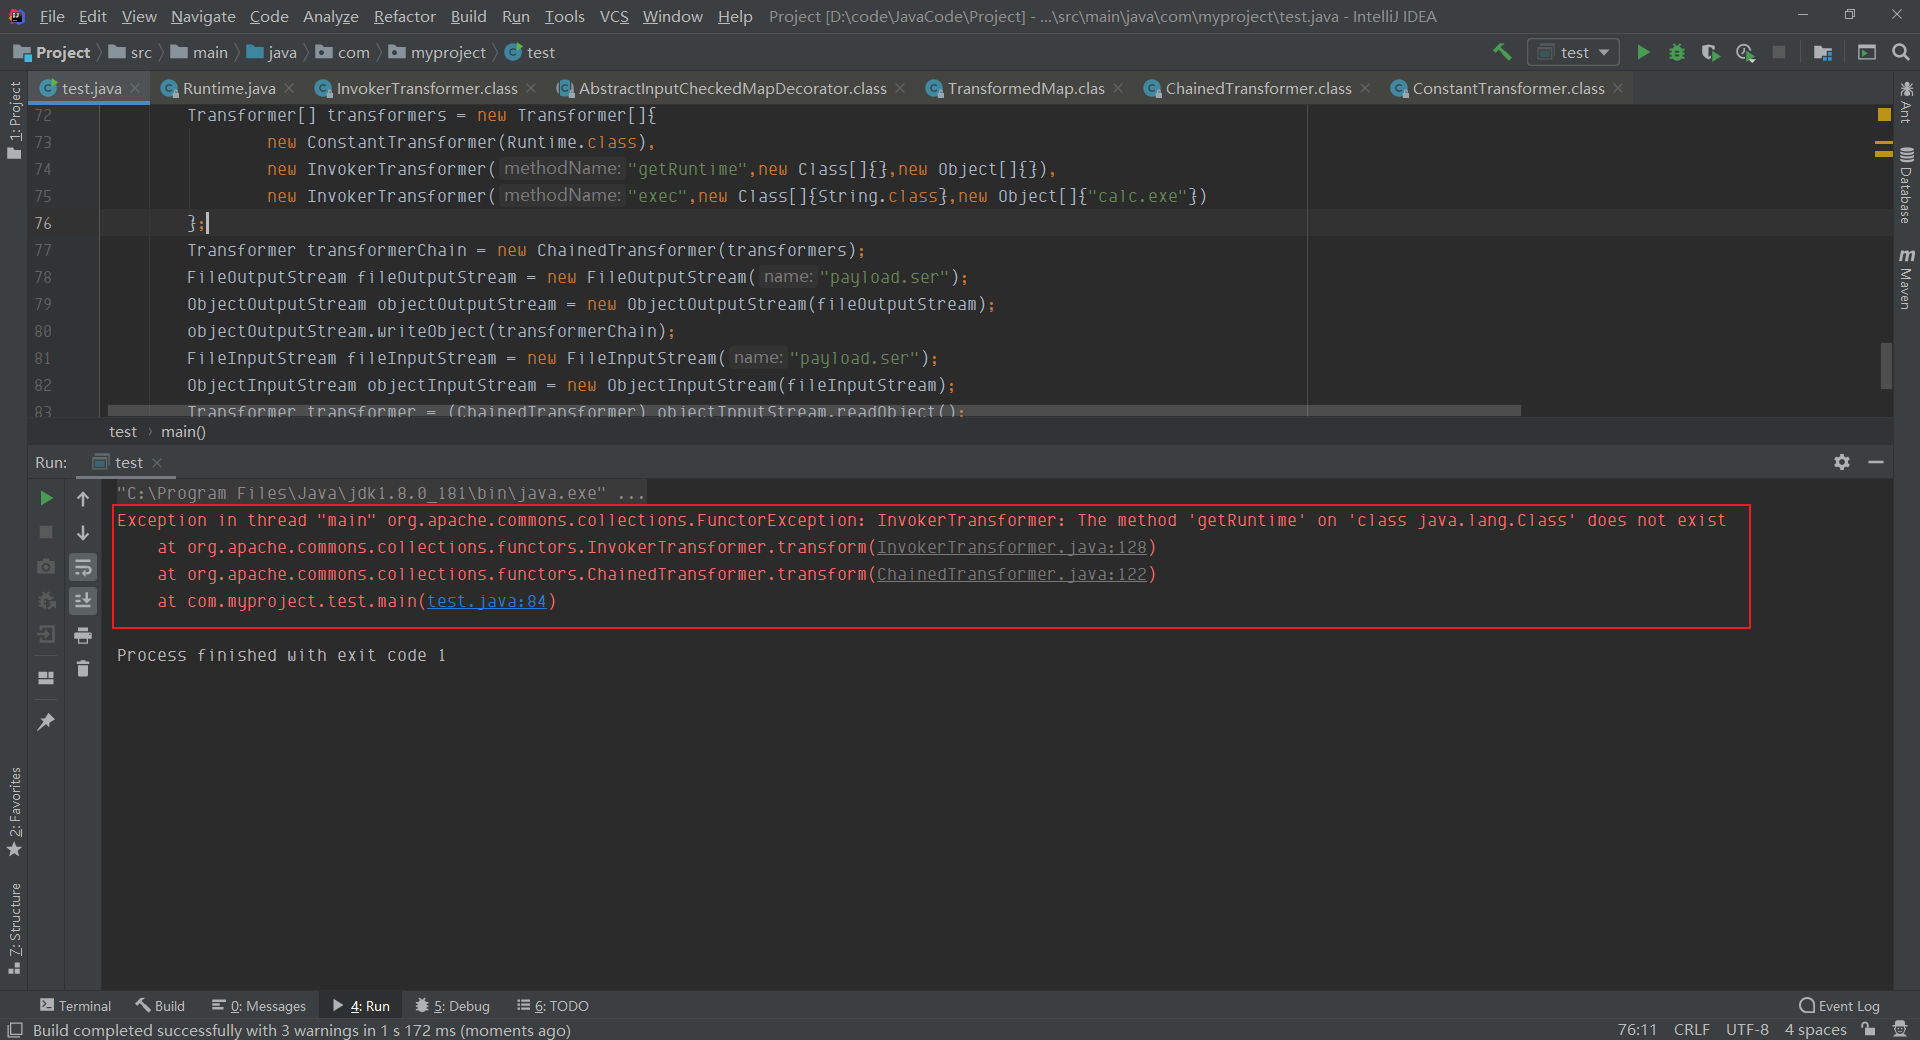Open UTF-8 encoding selector
This screenshot has height=1040, width=1920.
tap(1747, 1030)
